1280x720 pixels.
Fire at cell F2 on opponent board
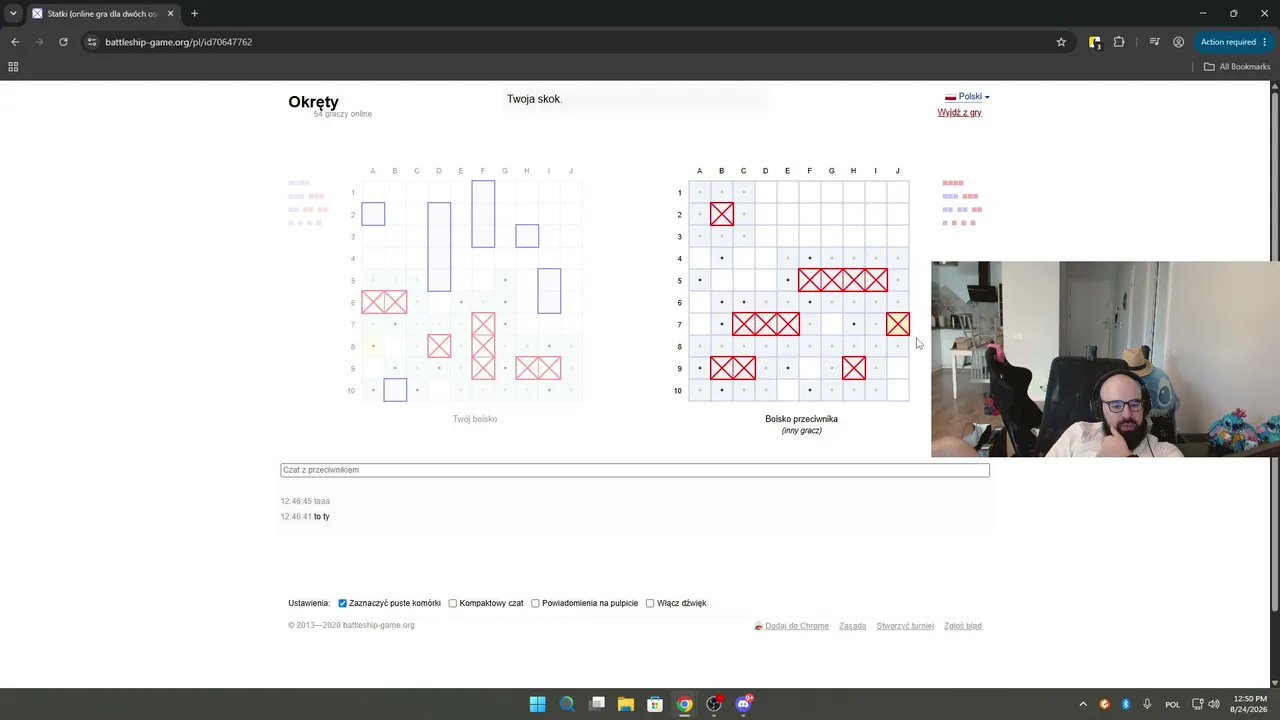click(810, 214)
